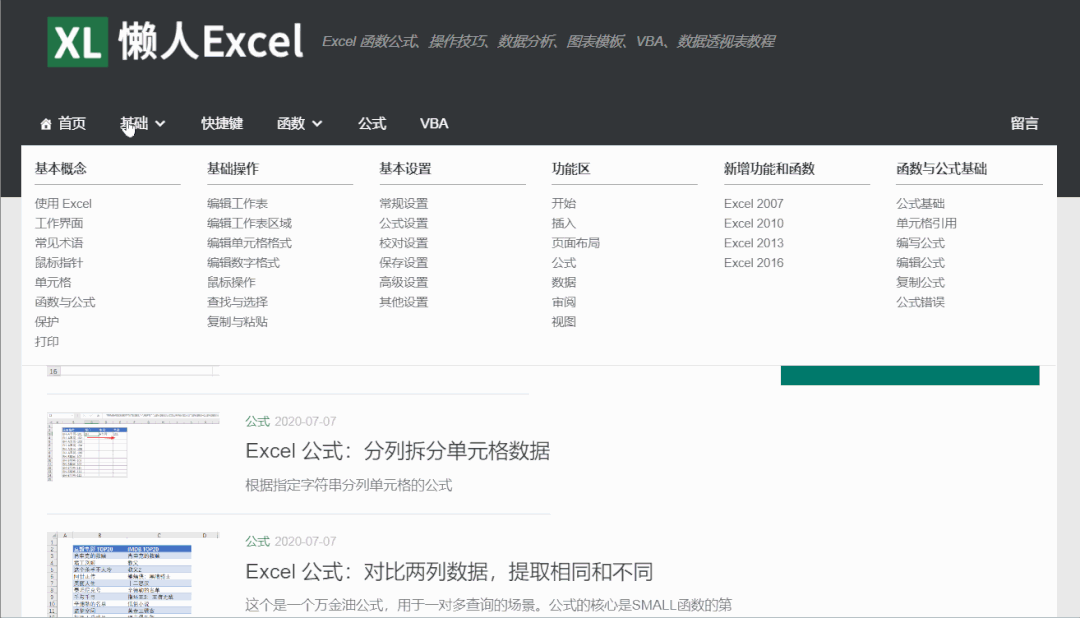Open the Excel 2010 link
Screen dimensions: 1080x618
(754, 223)
